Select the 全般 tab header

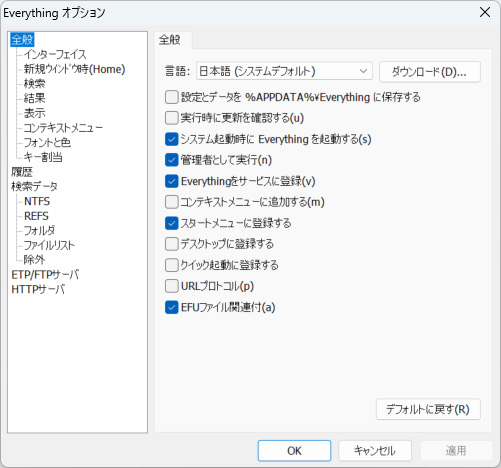pos(170,40)
